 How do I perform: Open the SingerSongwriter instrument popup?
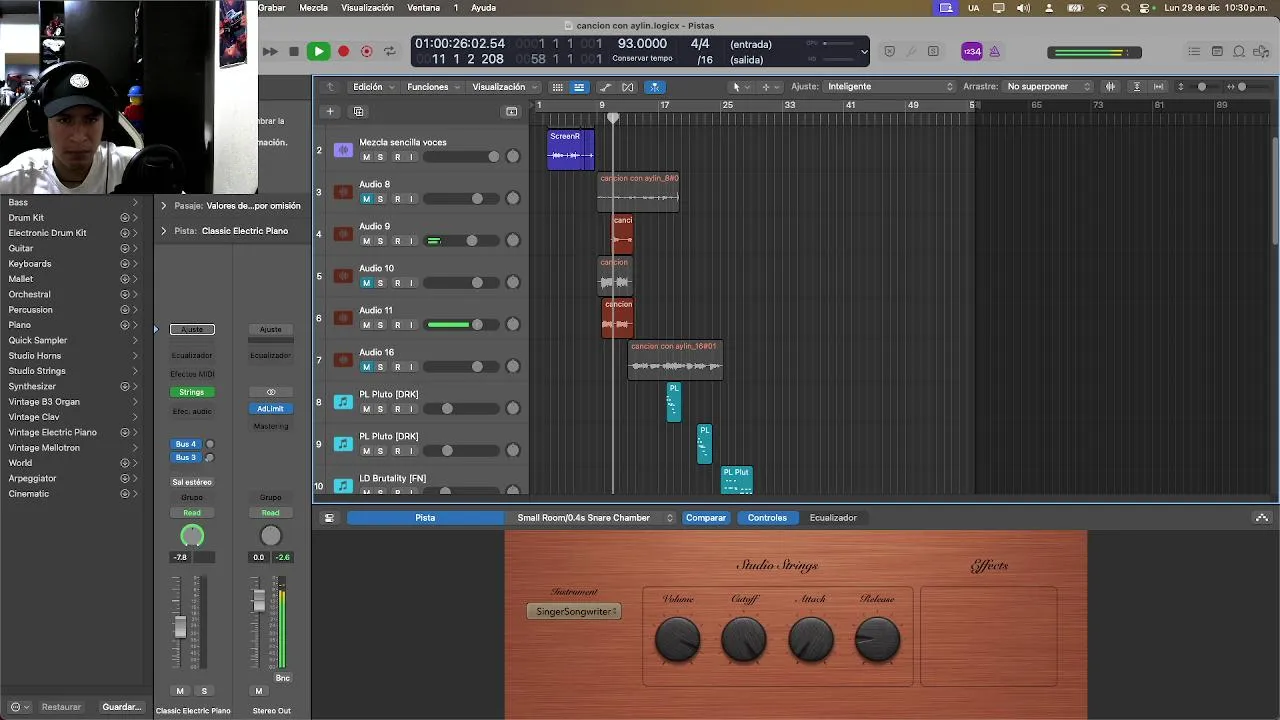[574, 611]
